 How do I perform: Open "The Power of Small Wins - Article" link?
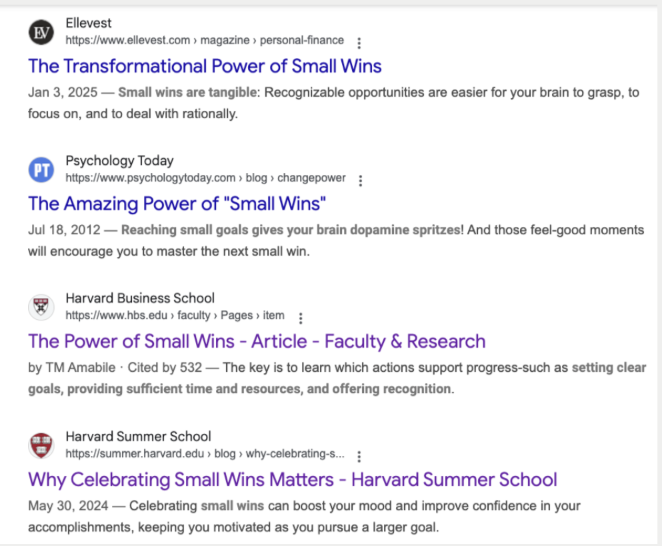[x=257, y=342]
